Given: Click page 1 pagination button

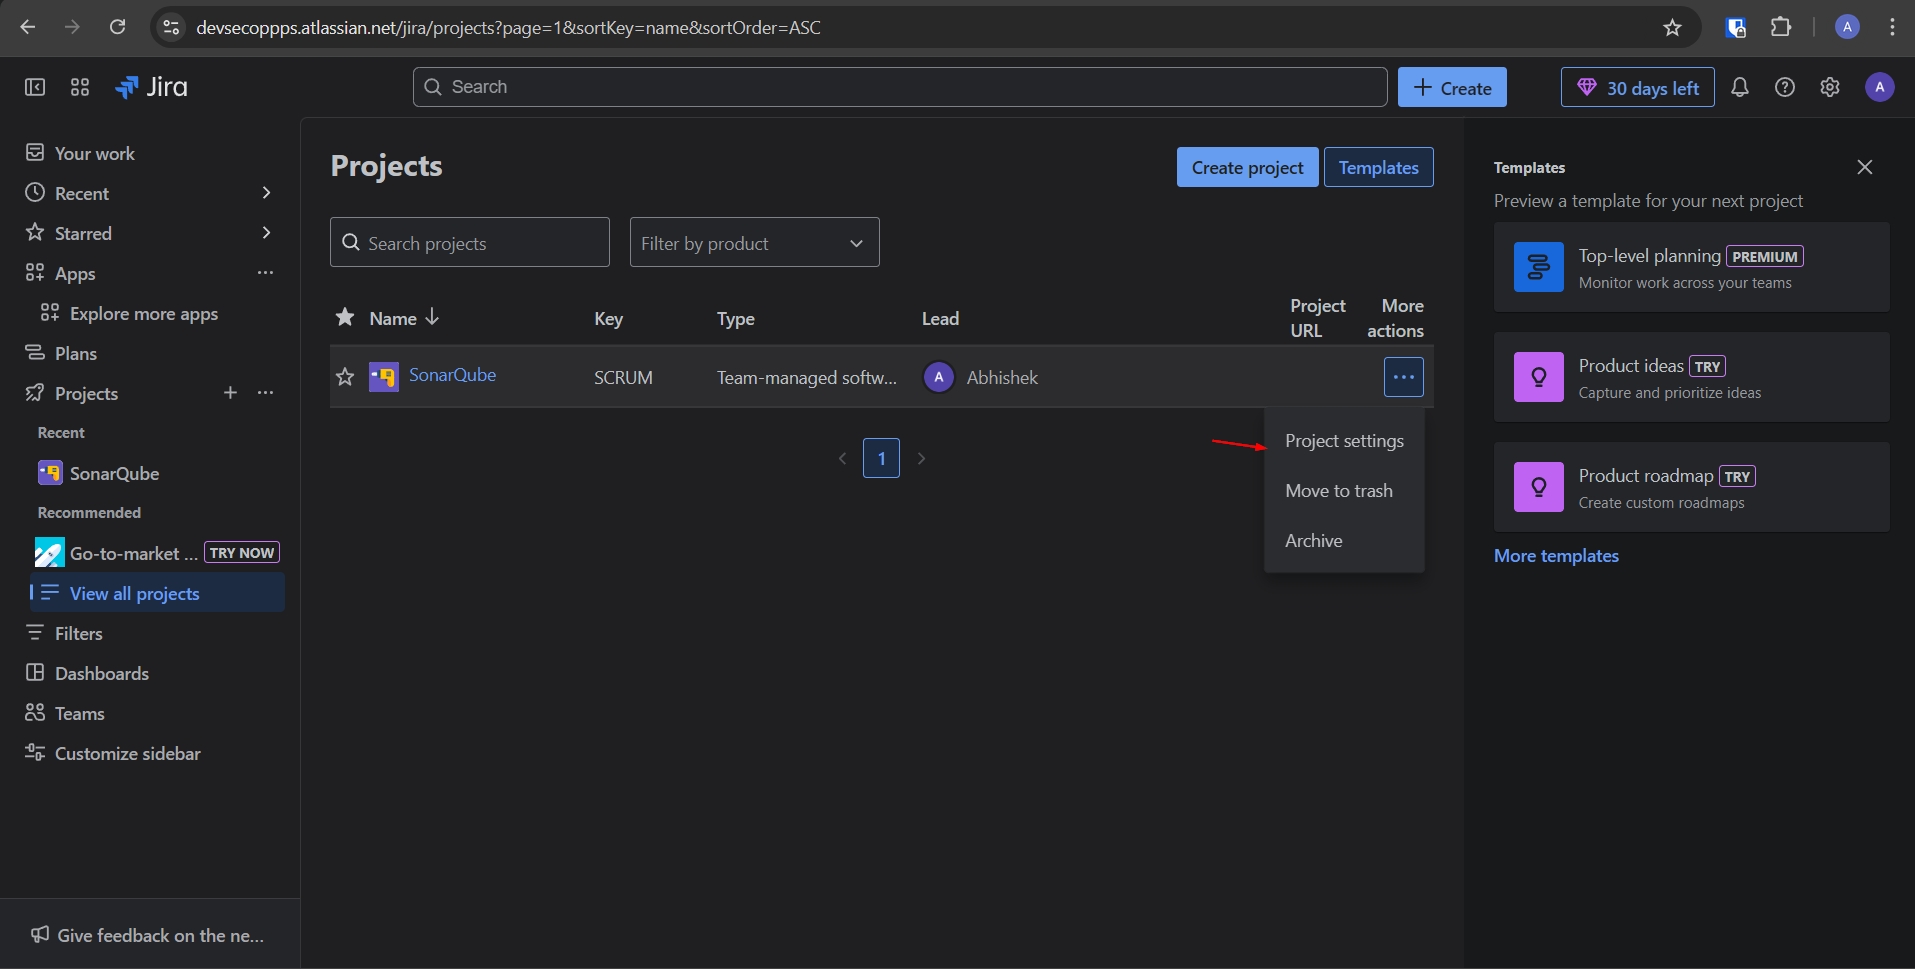Looking at the screenshot, I should (x=881, y=458).
